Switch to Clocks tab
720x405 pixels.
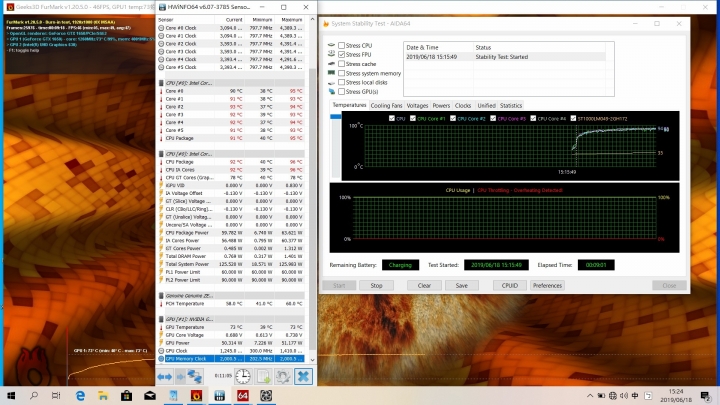[x=463, y=106]
